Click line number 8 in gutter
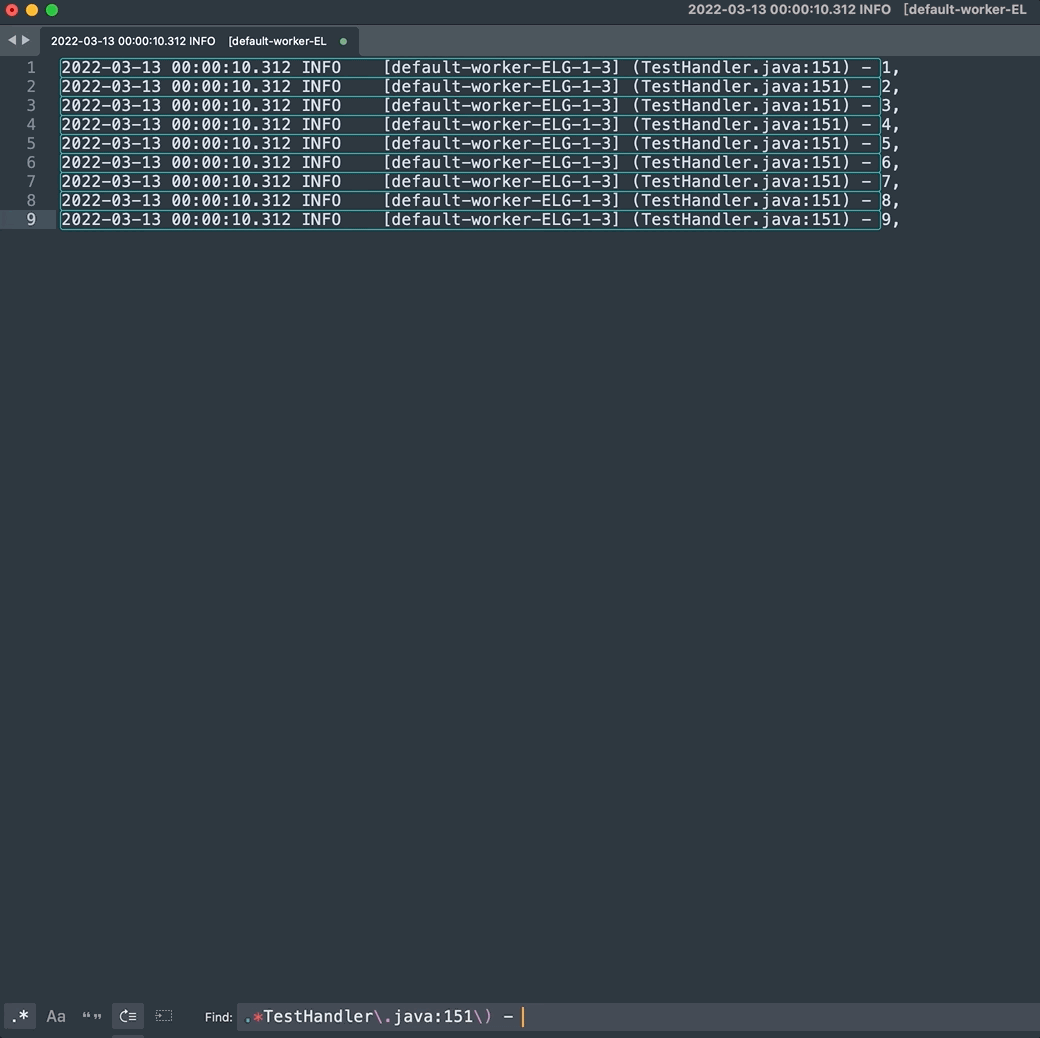This screenshot has height=1038, width=1040. point(31,200)
